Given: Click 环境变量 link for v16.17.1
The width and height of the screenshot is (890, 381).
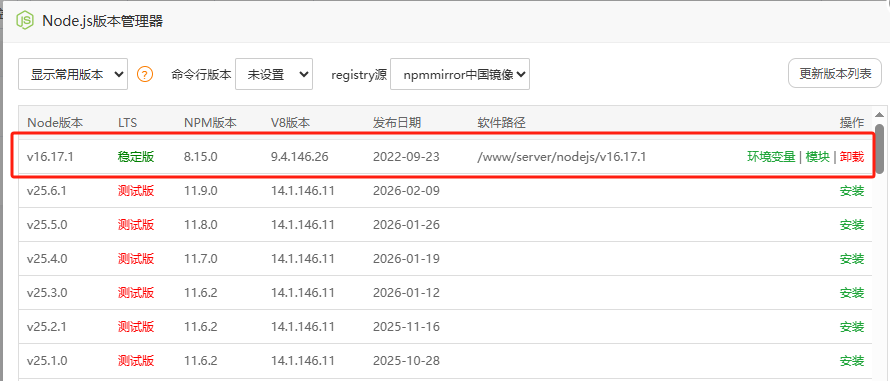Looking at the screenshot, I should pos(771,157).
